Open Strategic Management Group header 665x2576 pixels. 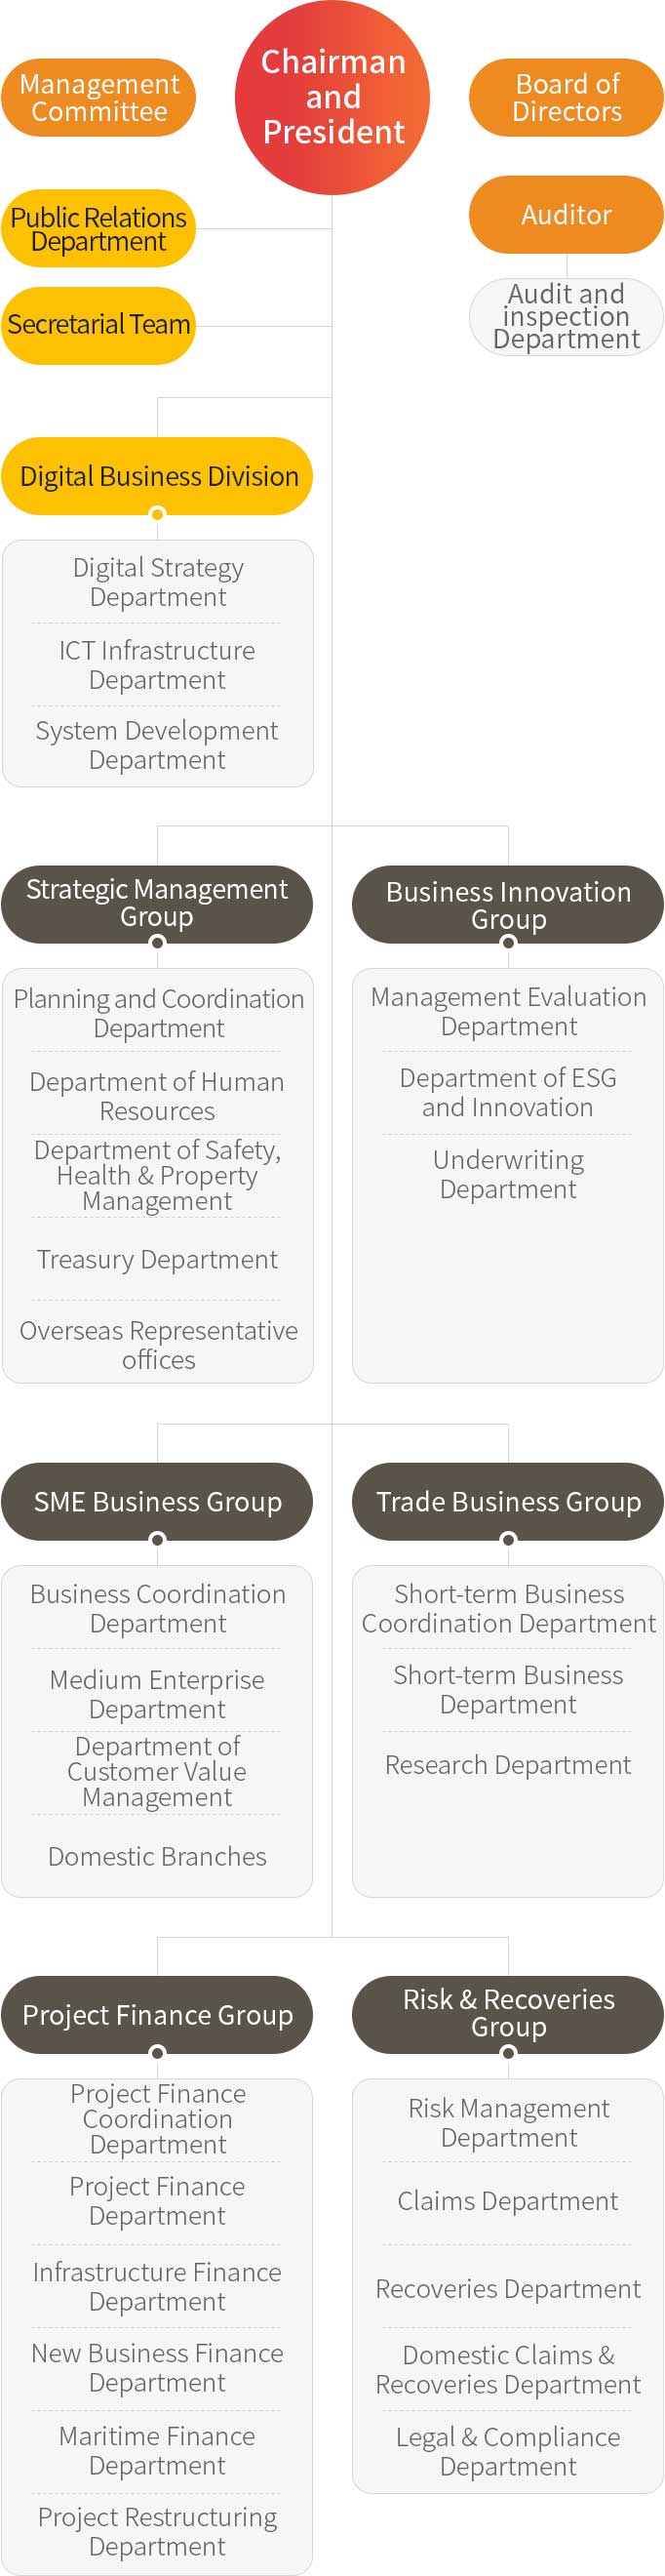coord(157,904)
